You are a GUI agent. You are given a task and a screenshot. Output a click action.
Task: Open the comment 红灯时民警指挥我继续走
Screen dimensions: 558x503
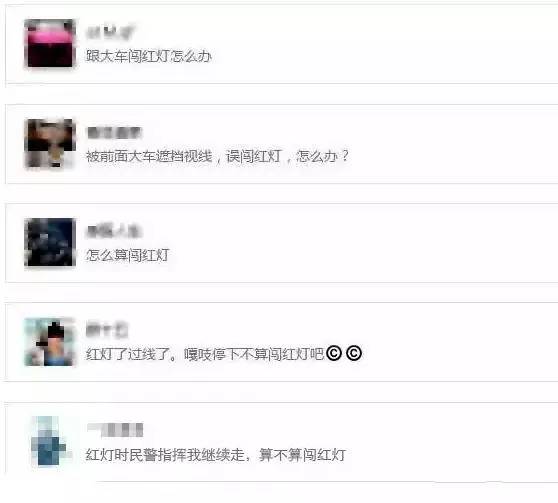pos(165,455)
